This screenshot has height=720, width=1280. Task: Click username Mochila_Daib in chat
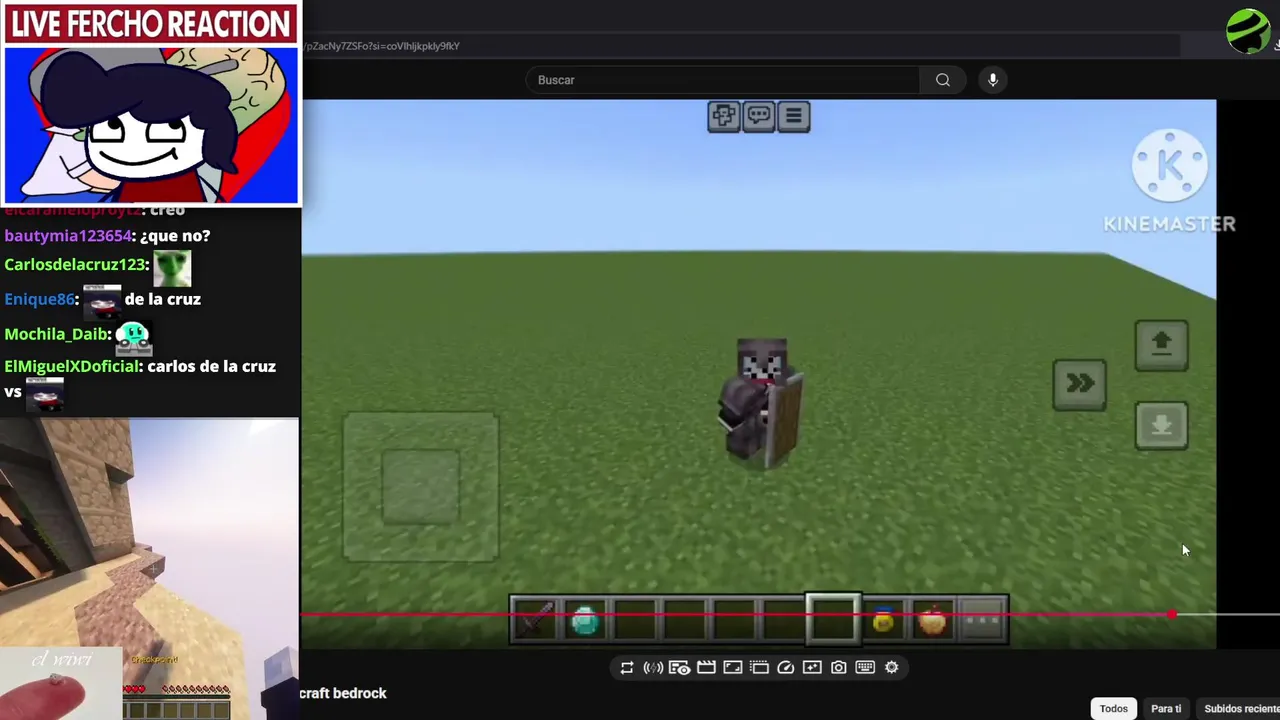click(57, 334)
